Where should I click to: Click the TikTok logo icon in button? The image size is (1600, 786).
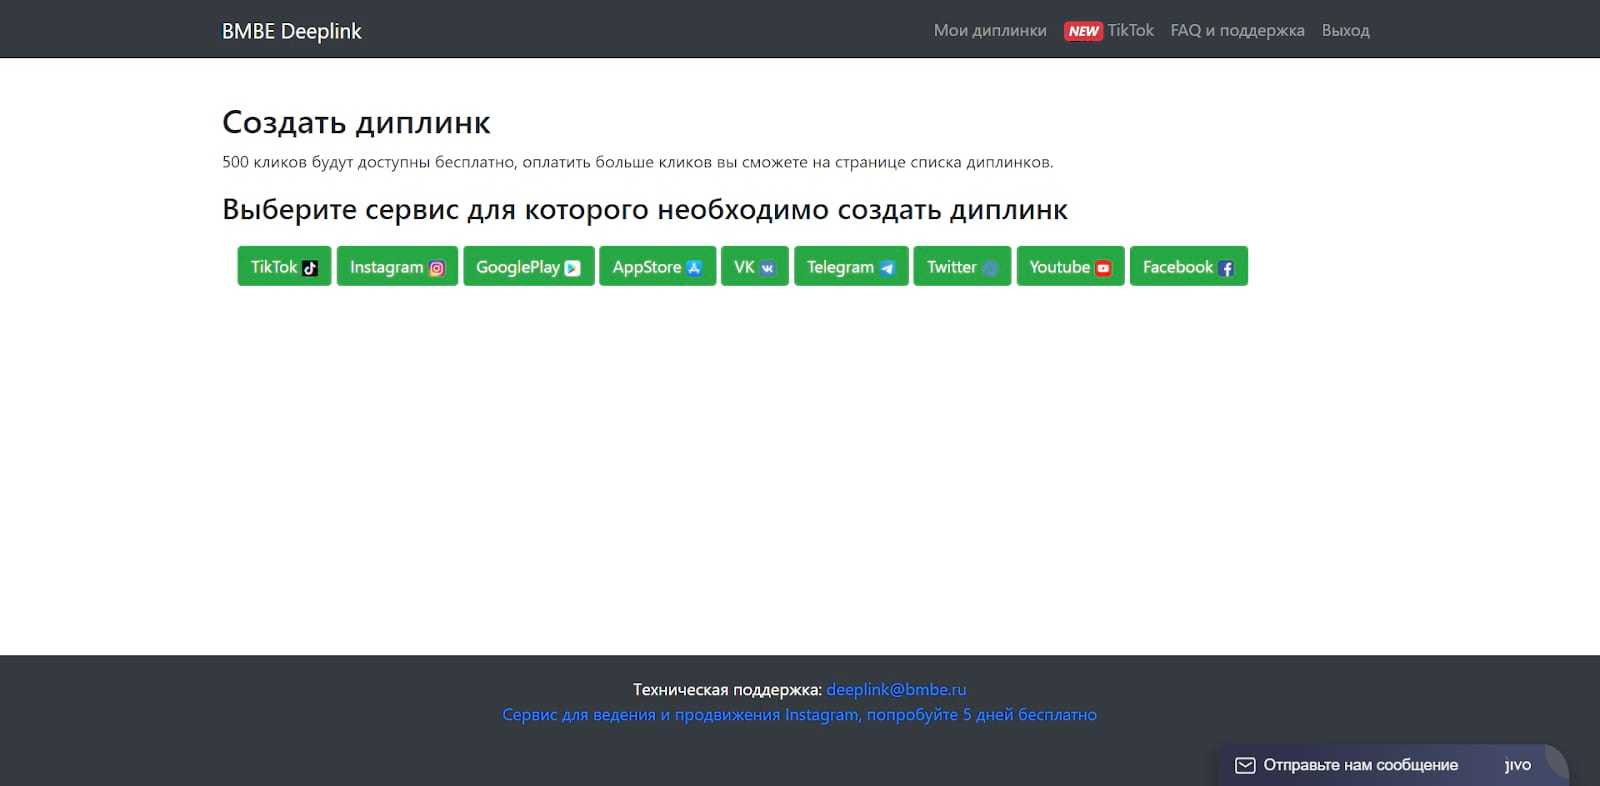310,268
